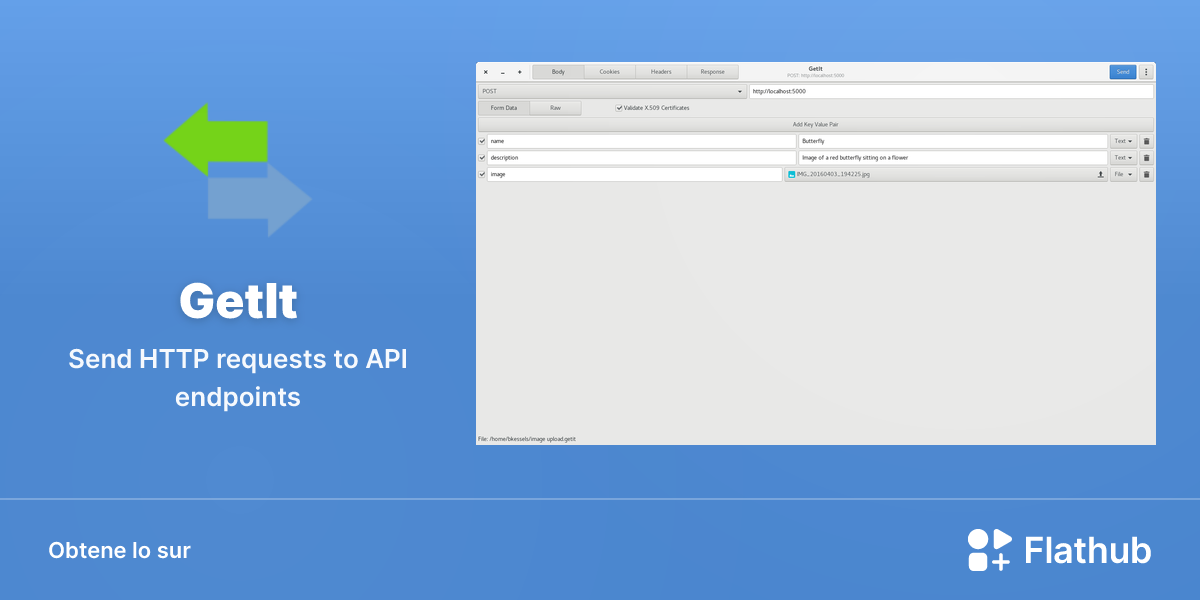Close the GetIt window

coord(486,72)
